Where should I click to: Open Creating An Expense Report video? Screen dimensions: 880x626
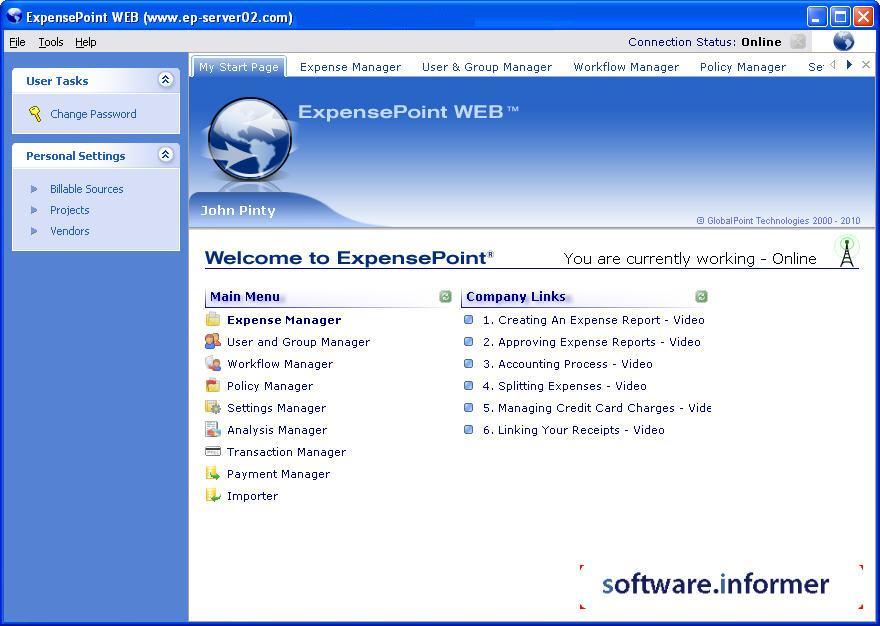[x=593, y=320]
